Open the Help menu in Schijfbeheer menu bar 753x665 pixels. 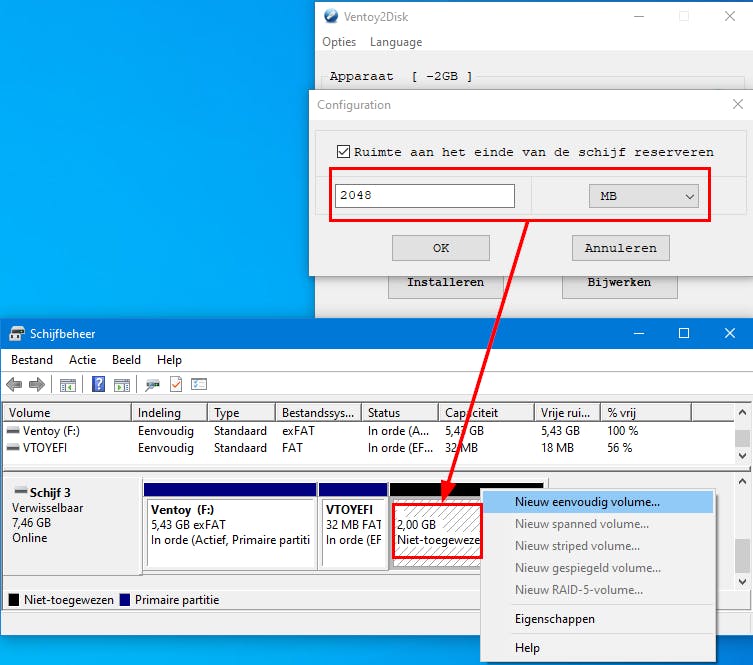pyautogui.click(x=169, y=360)
